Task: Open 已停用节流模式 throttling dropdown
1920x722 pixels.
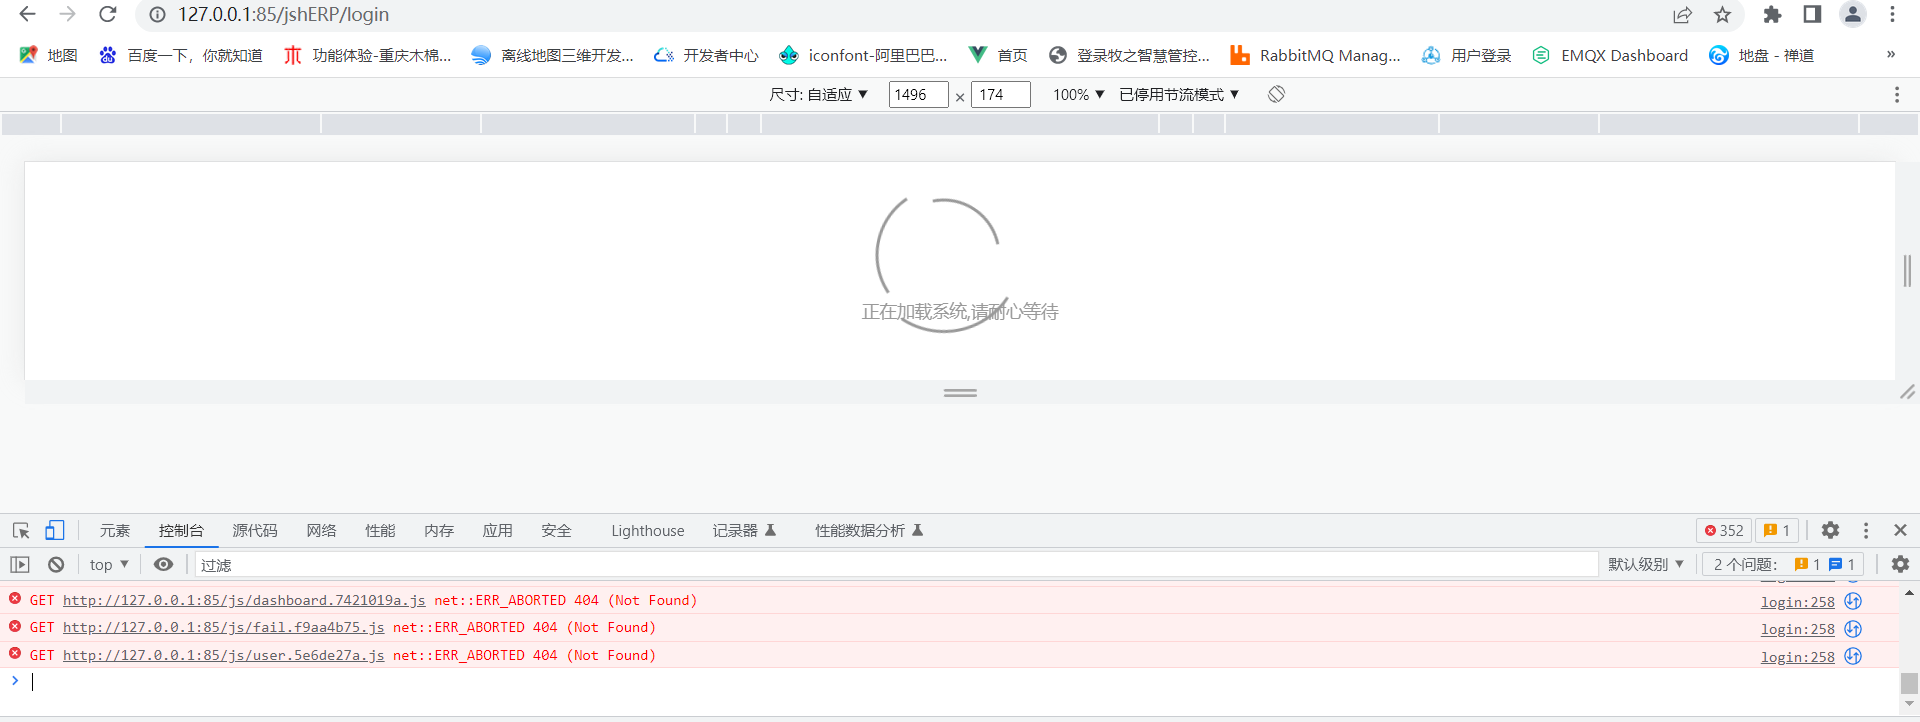Action: pyautogui.click(x=1179, y=94)
